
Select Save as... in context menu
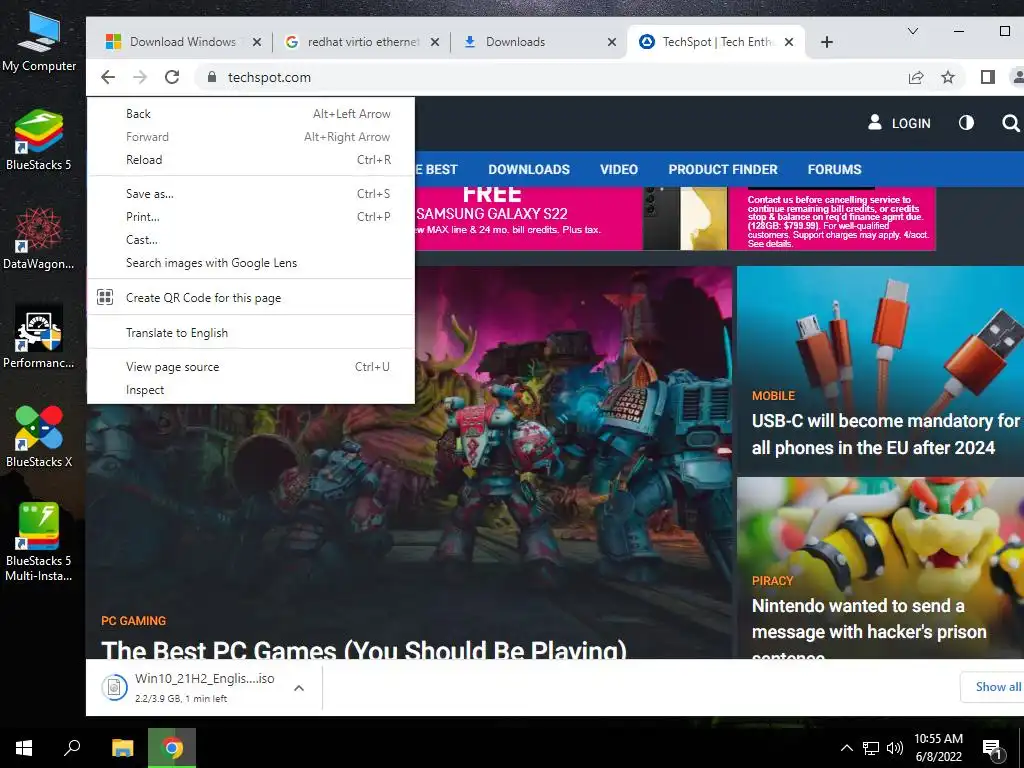point(251,194)
